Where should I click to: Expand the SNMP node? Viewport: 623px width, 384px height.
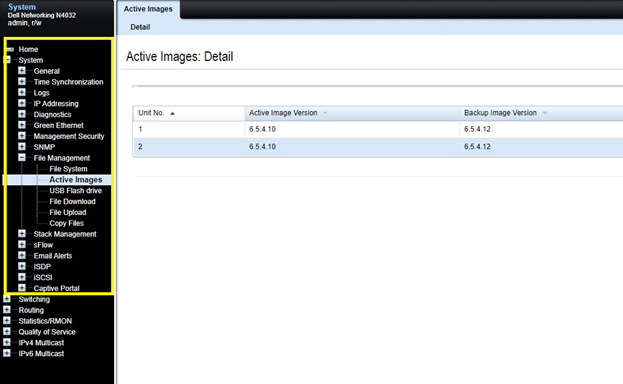point(22,147)
